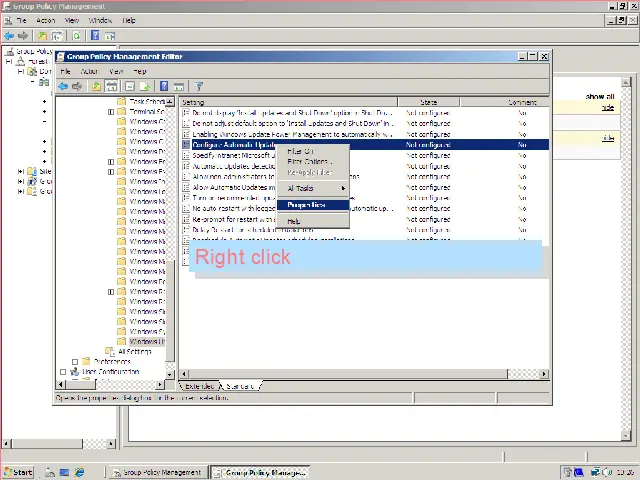The height and width of the screenshot is (480, 640).
Task: Click Internet Explorer icon in quick launch
Action: click(79, 472)
